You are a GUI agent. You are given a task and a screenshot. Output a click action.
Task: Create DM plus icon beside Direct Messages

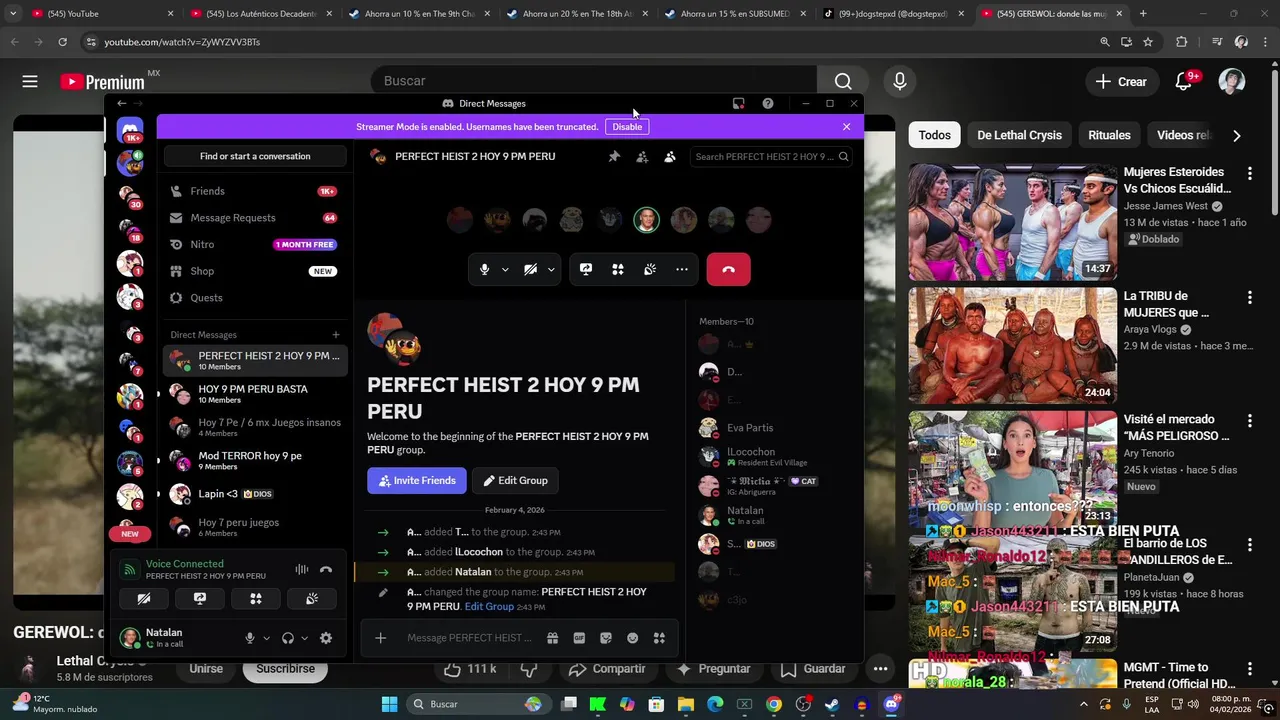pyautogui.click(x=336, y=335)
